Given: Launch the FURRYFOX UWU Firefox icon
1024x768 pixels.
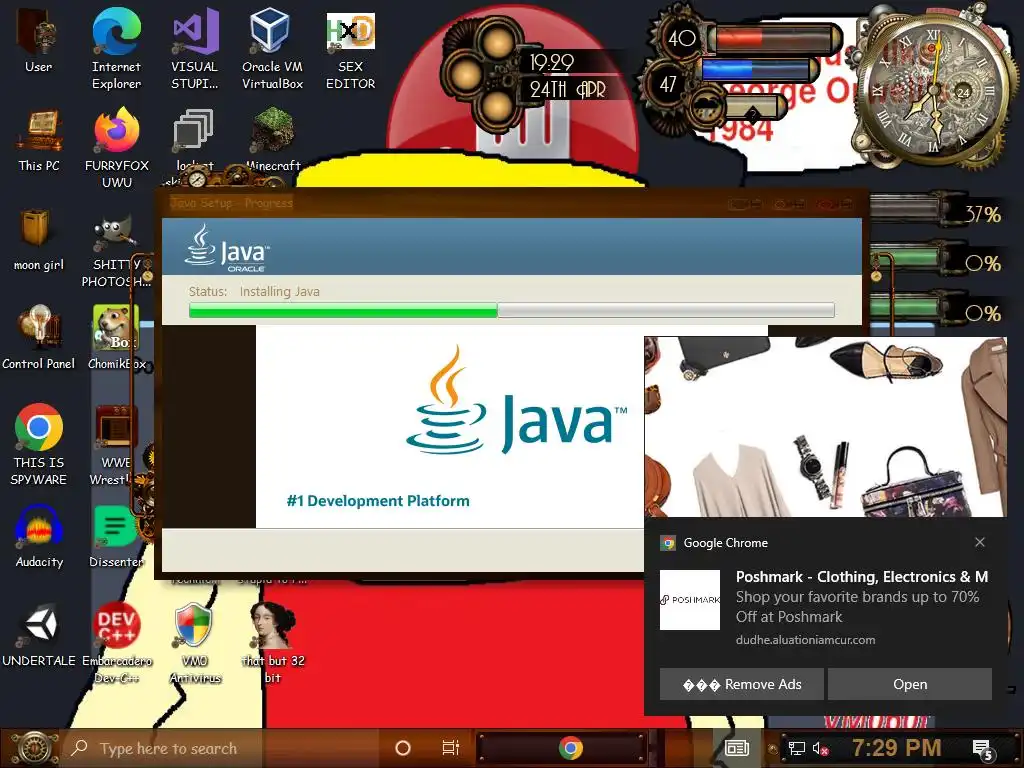Looking at the screenshot, I should pos(117,148).
